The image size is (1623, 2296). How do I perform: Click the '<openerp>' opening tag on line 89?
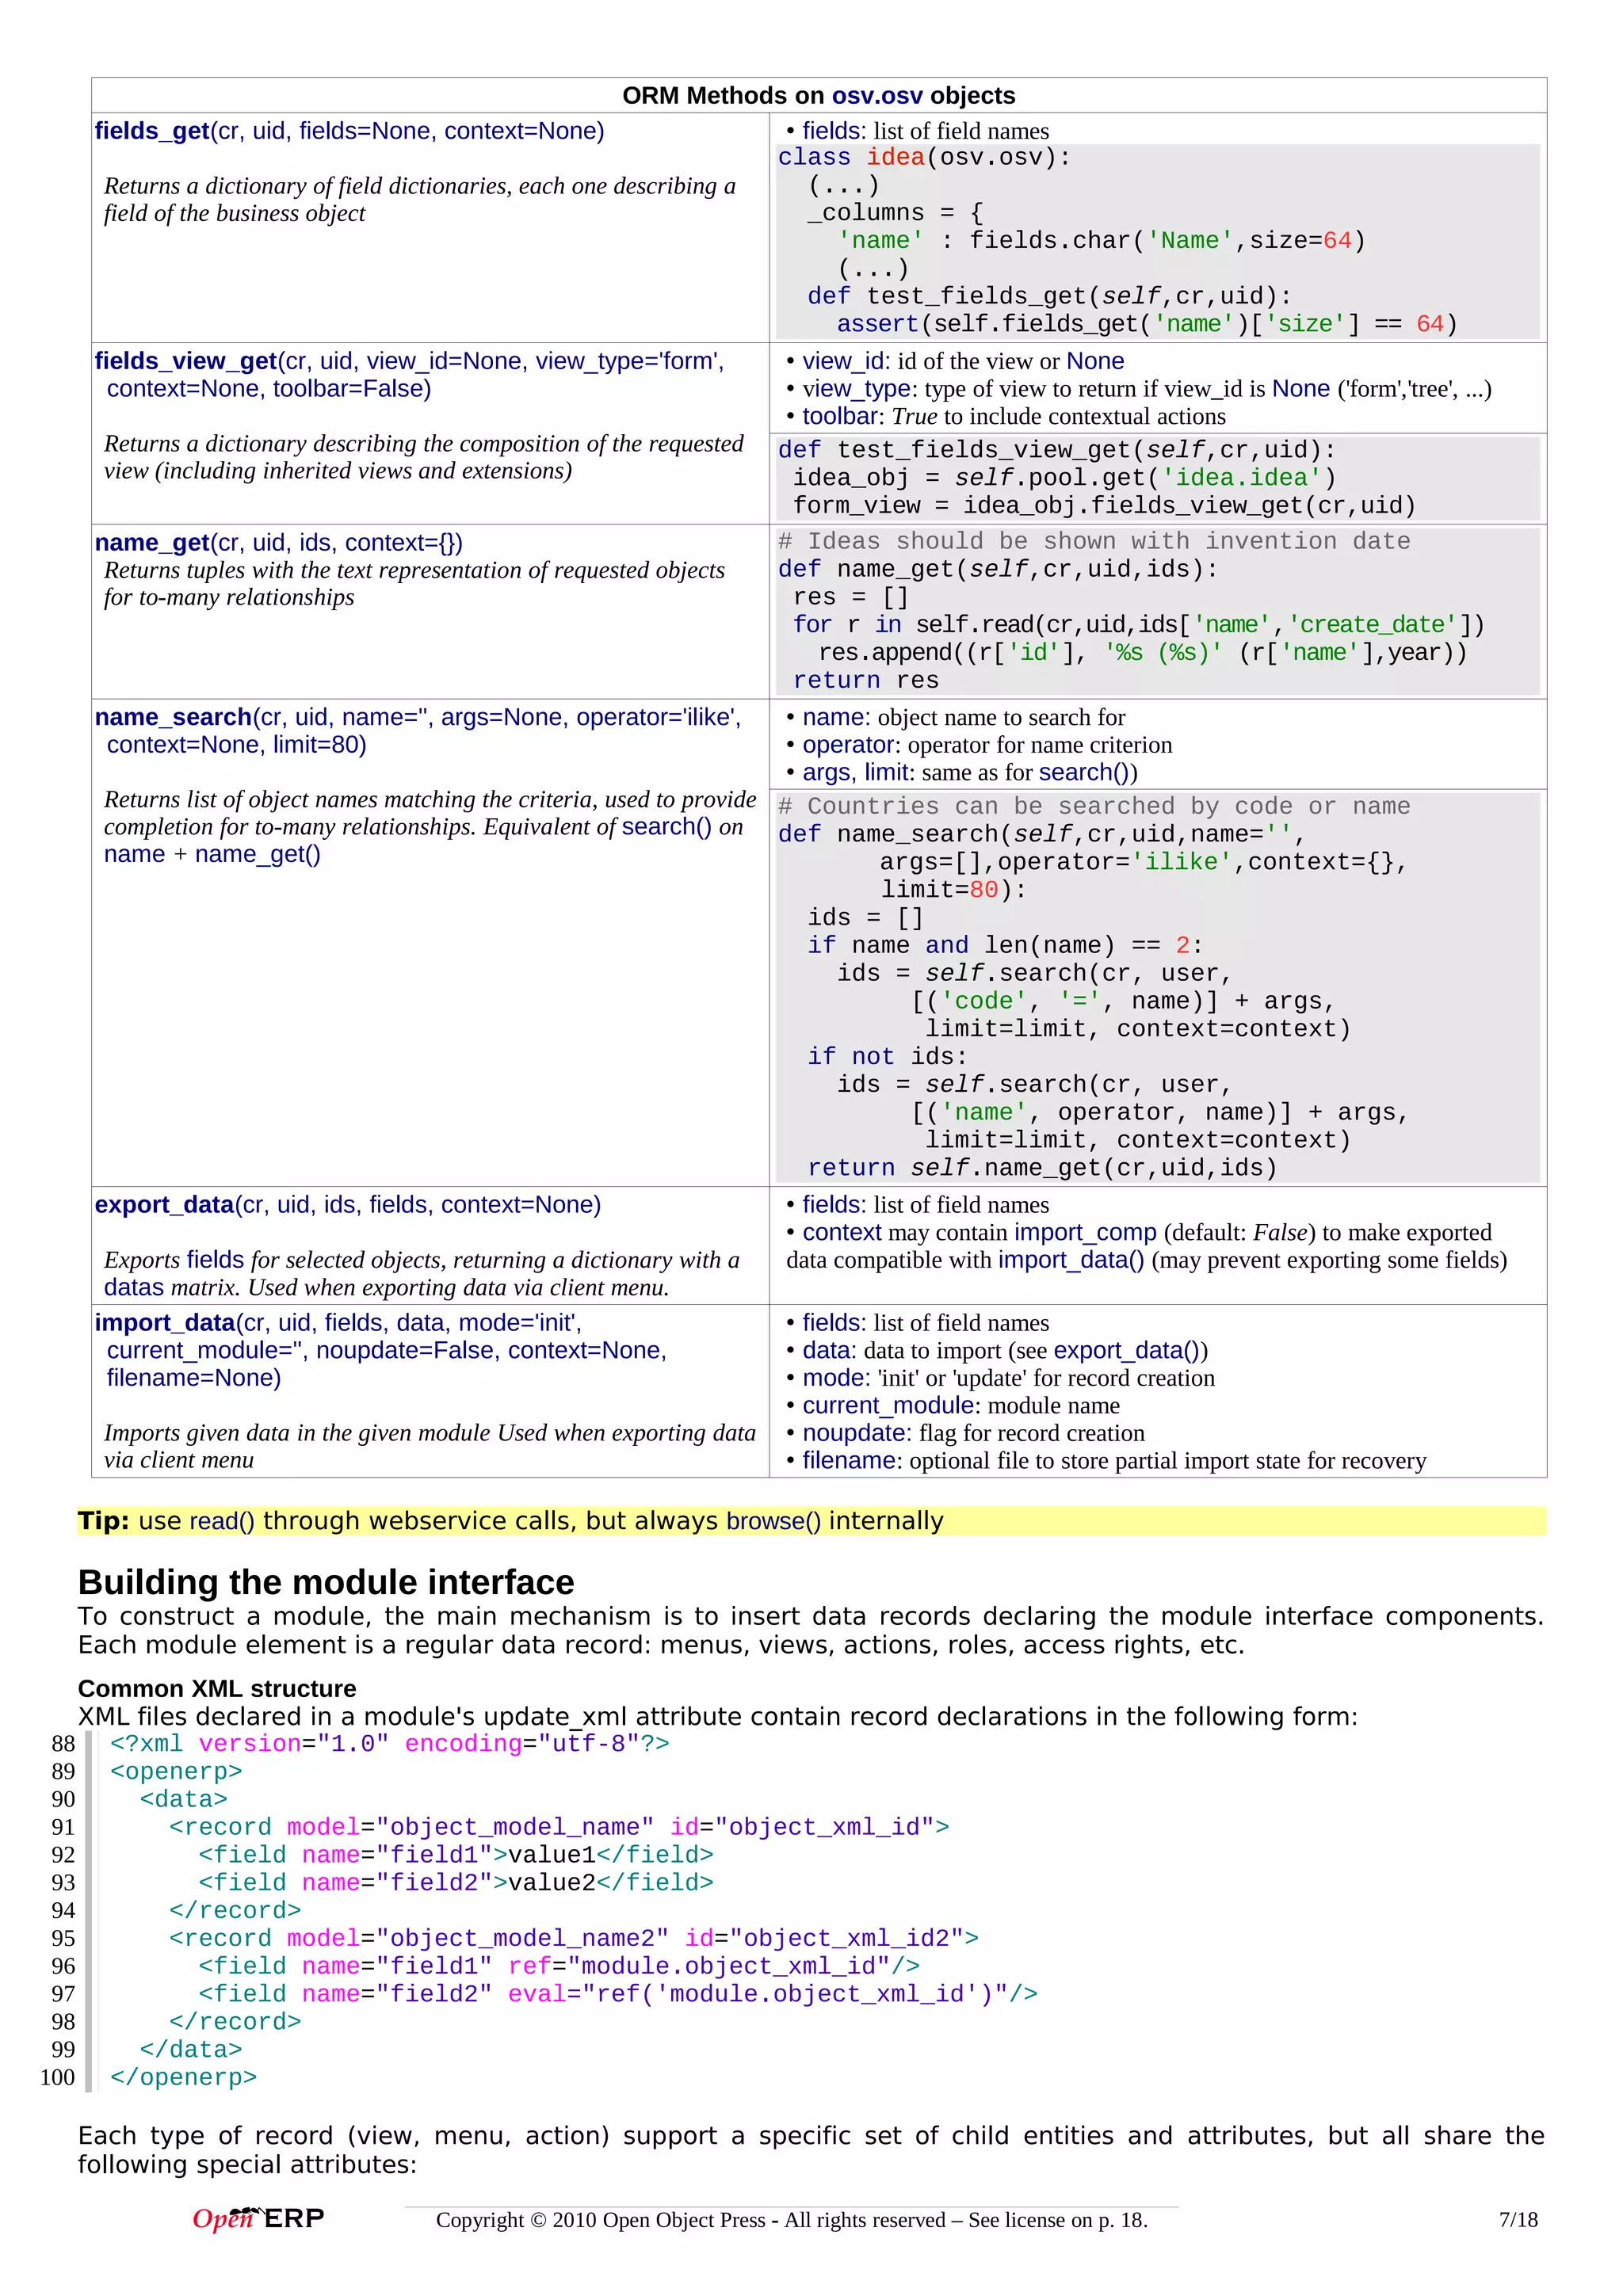coord(176,1772)
